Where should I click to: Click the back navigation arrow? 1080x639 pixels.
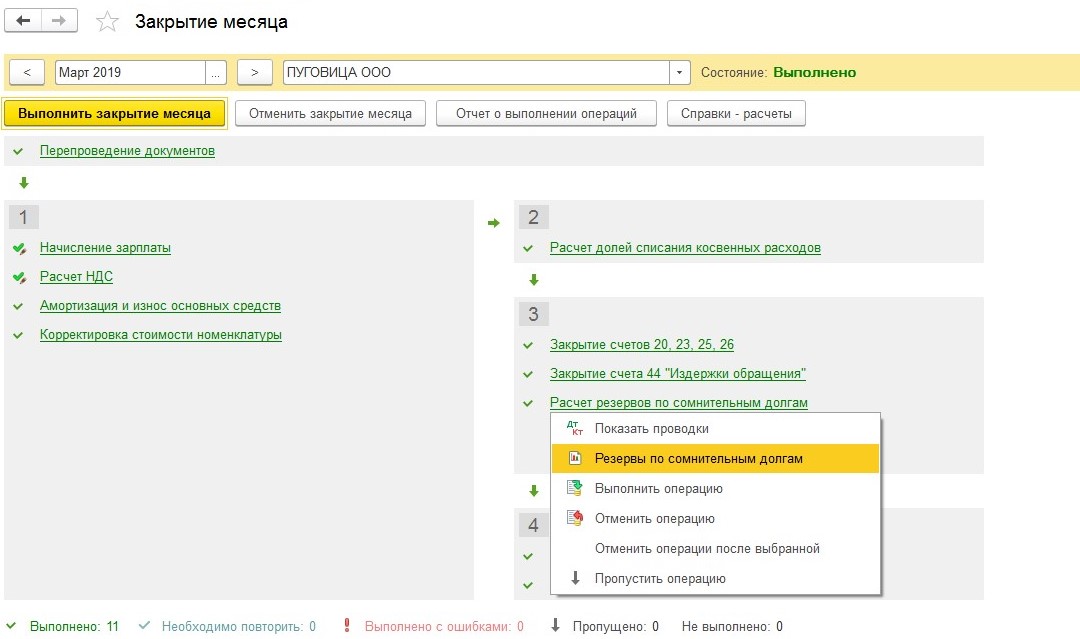click(24, 21)
